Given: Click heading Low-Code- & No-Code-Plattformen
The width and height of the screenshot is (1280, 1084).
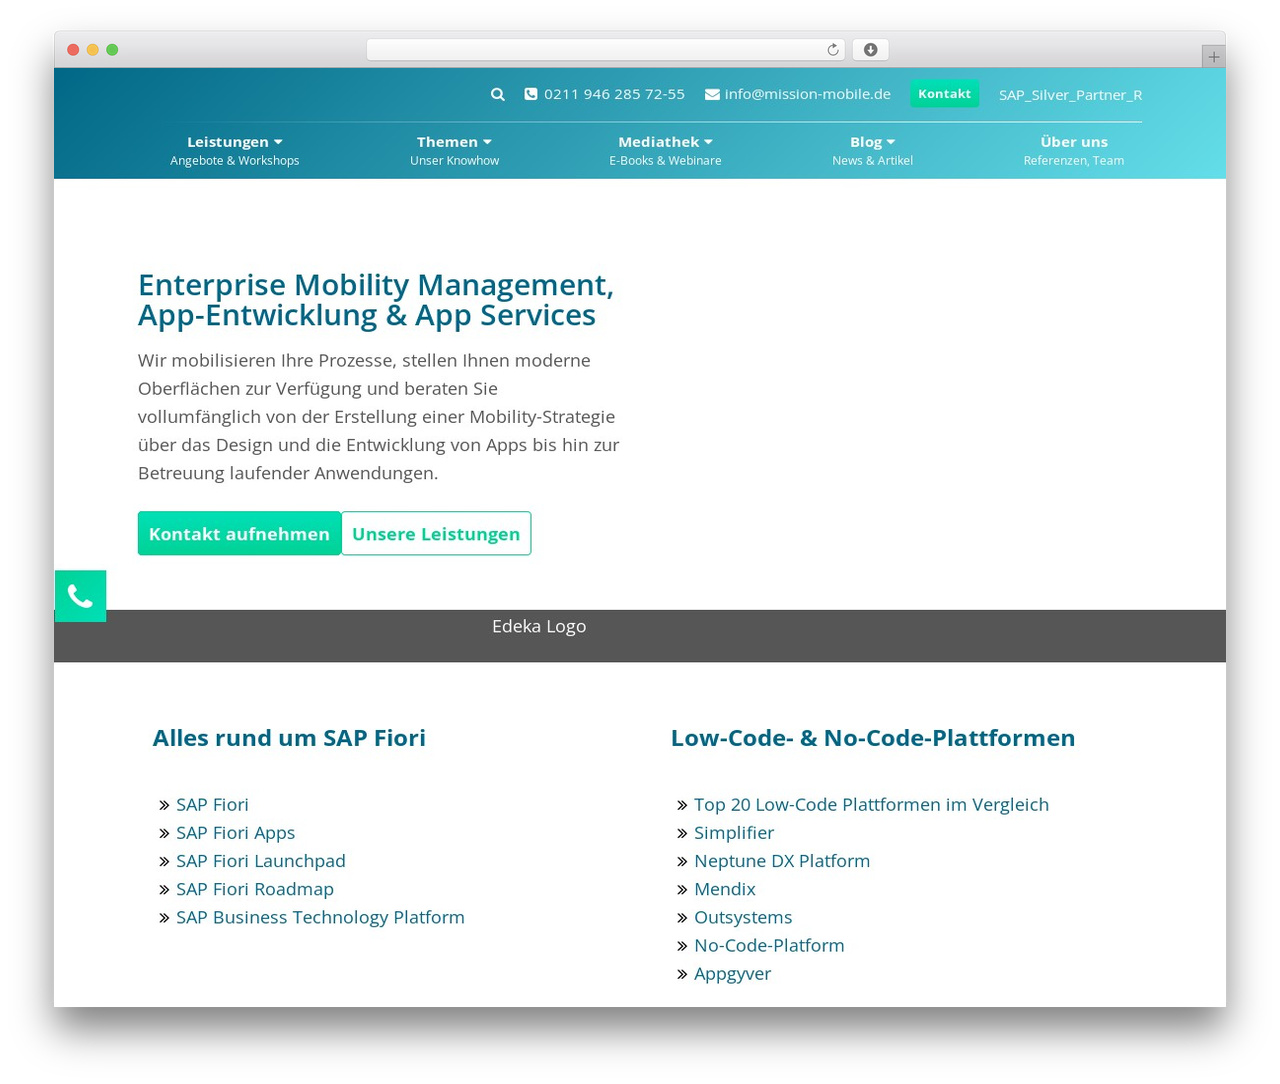Looking at the screenshot, I should pos(873,738).
